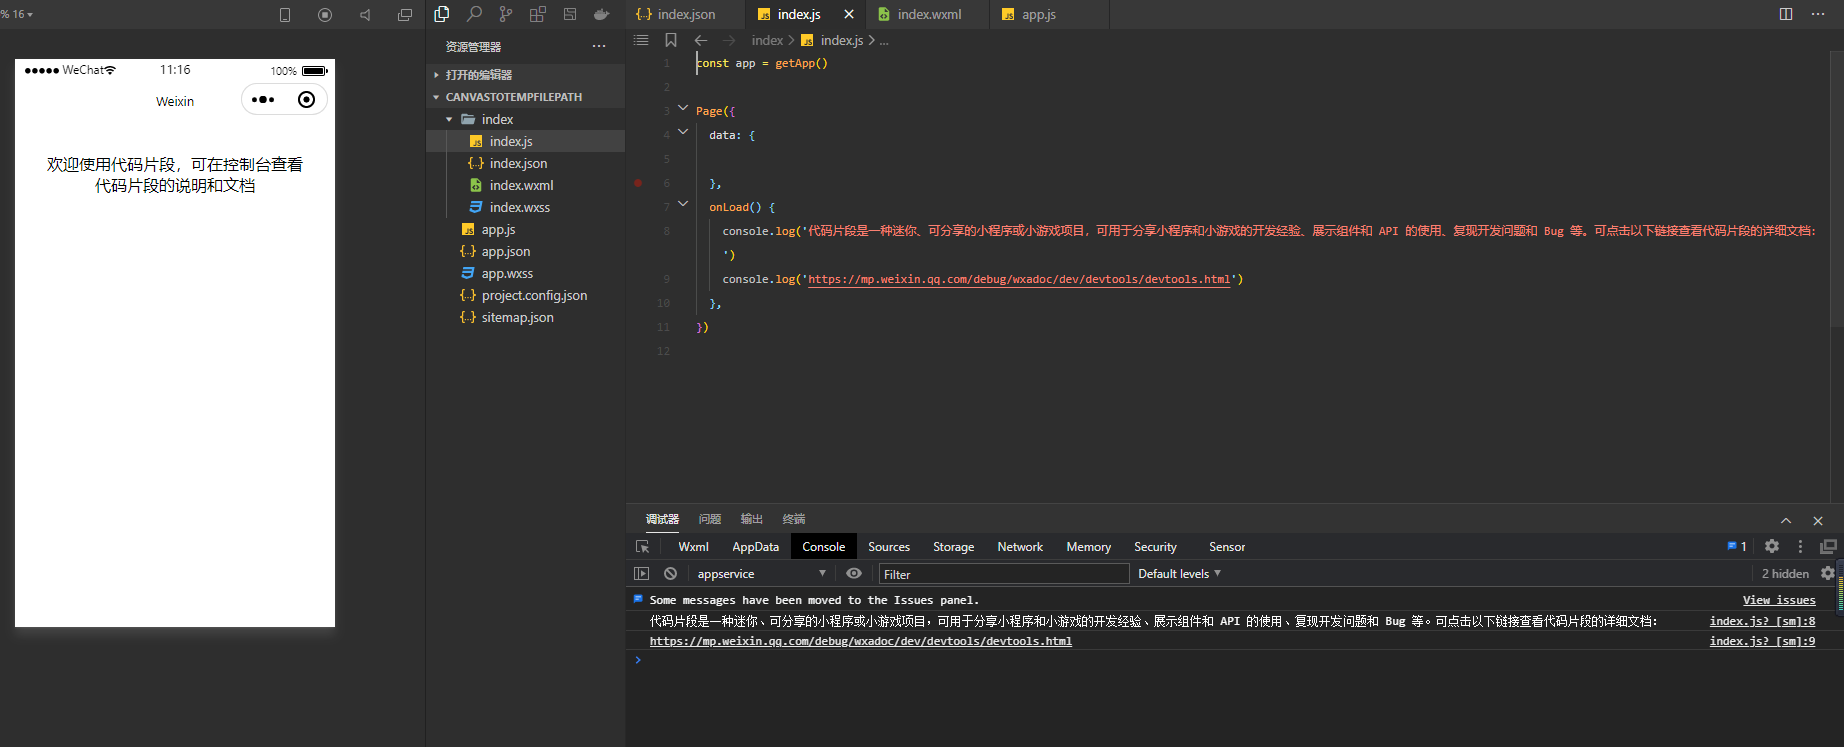Click the bookmark icon in breadcrumb bar
This screenshot has width=1844, height=747.
tap(671, 40)
